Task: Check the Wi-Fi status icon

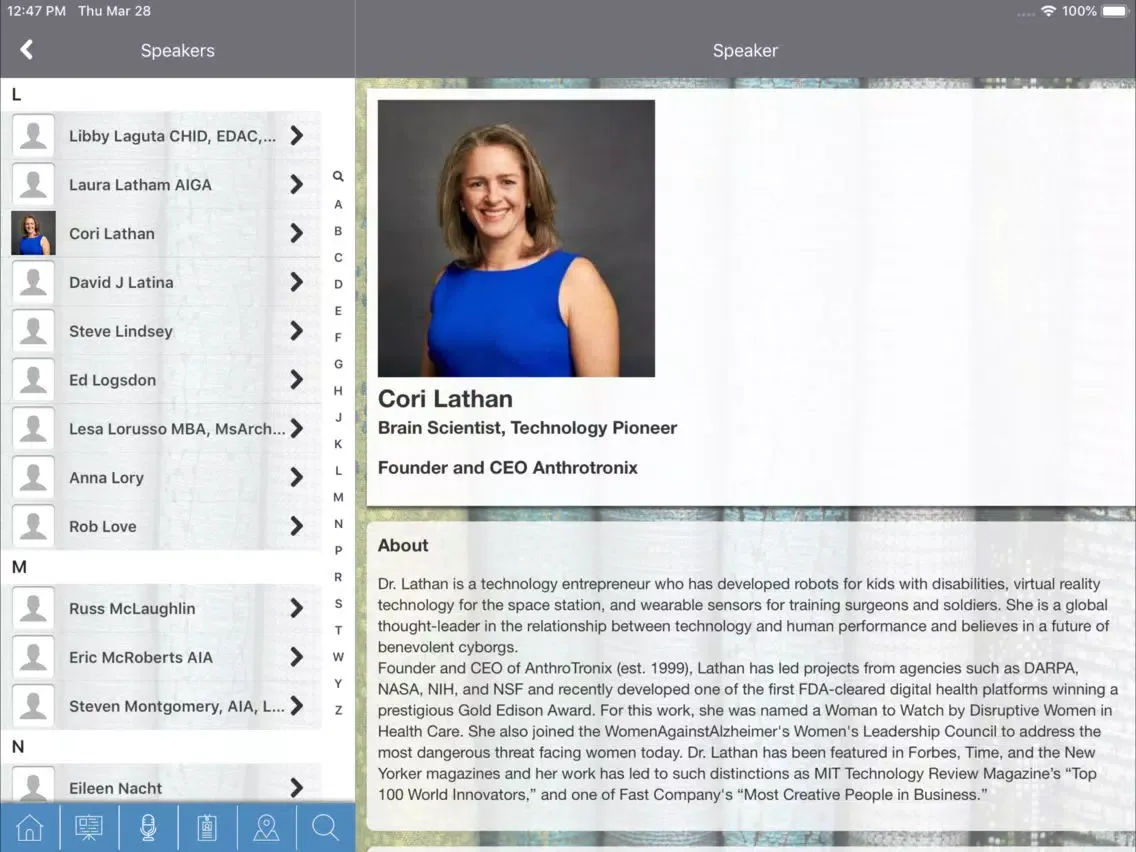Action: click(x=1048, y=11)
